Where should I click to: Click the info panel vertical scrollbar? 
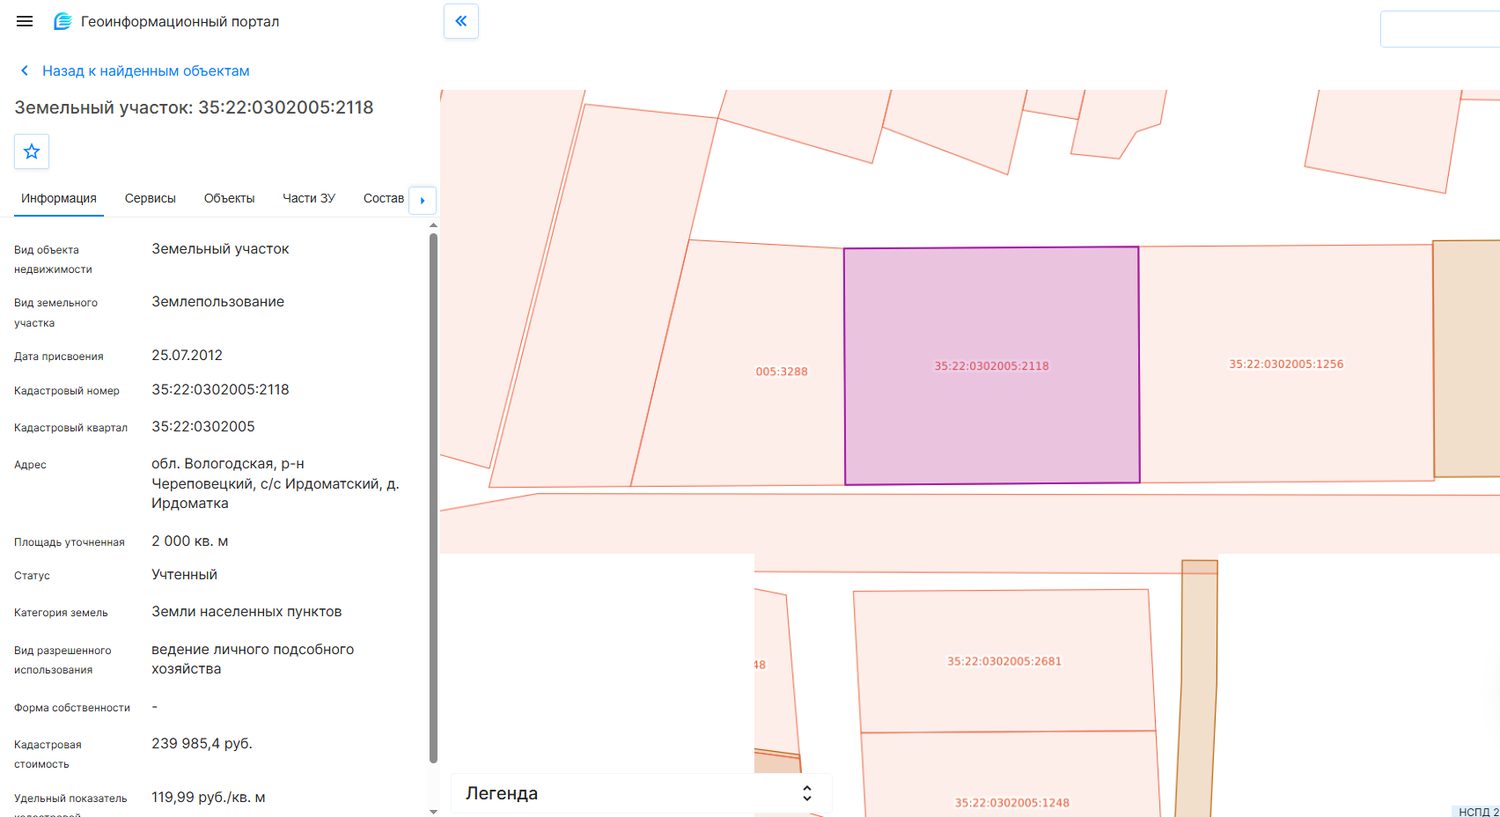click(433, 498)
